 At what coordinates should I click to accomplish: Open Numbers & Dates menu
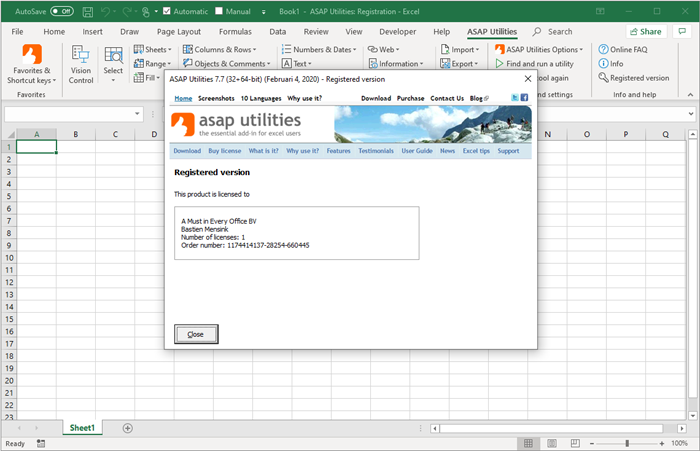319,50
